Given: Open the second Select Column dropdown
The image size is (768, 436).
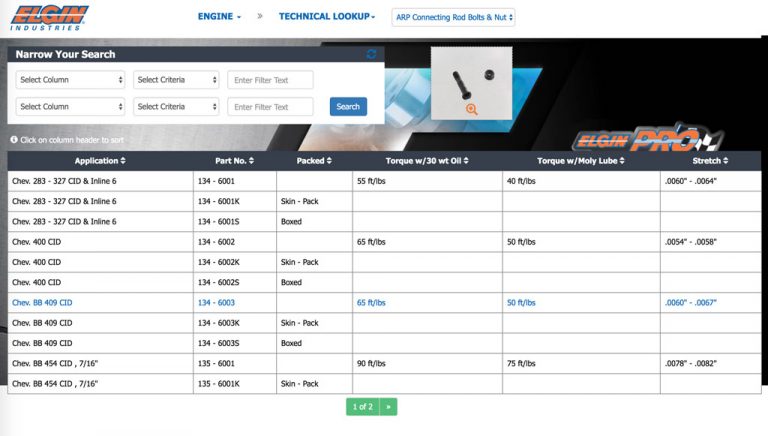Looking at the screenshot, I should click(70, 107).
